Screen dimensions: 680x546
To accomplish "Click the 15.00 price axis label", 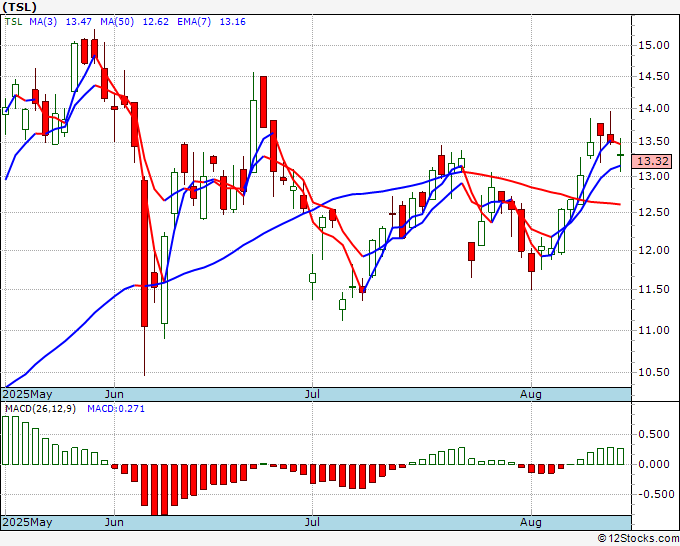I will [654, 45].
